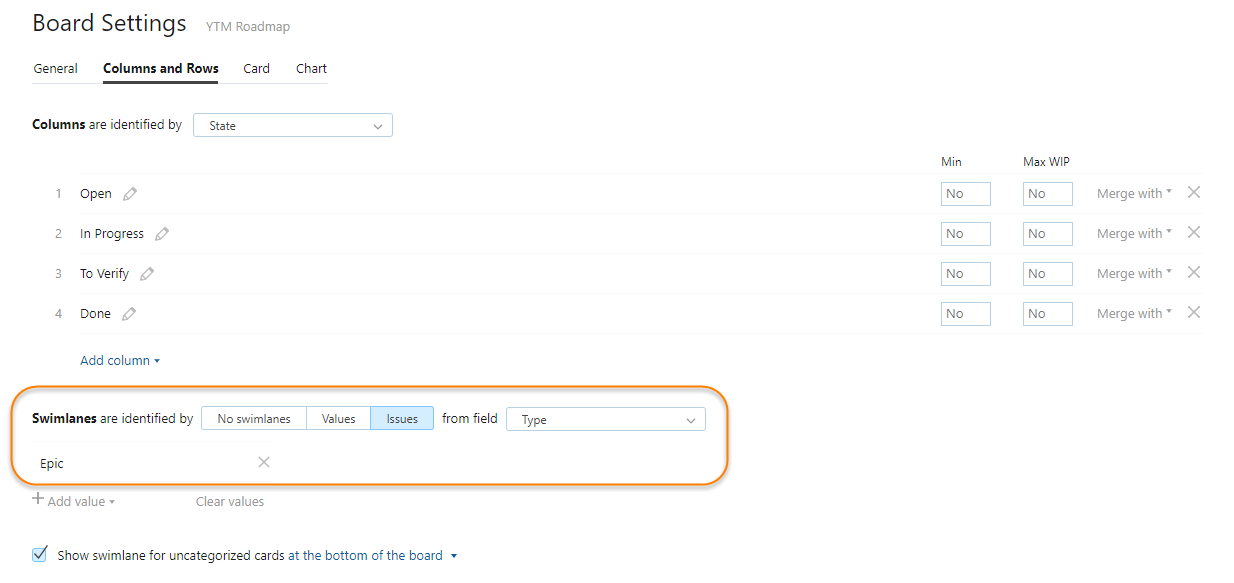Remove the Open column with X icon

pos(1193,193)
